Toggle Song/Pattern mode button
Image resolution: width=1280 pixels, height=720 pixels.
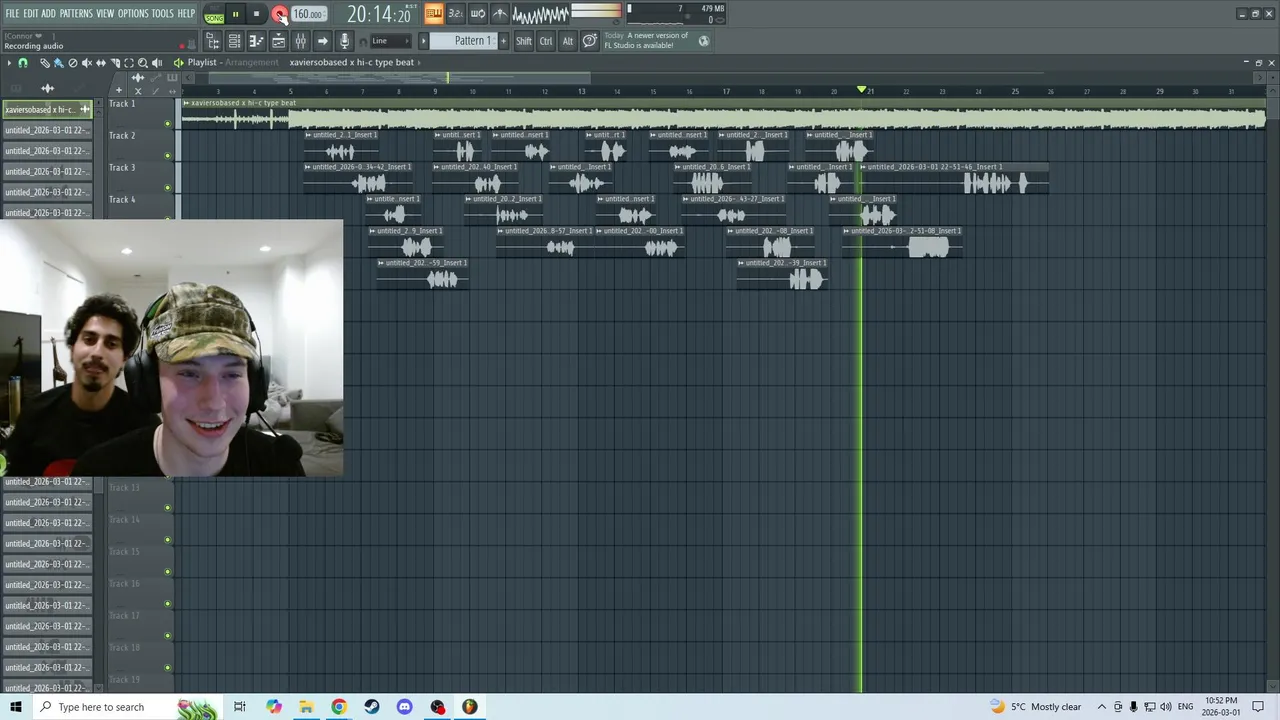(x=214, y=15)
